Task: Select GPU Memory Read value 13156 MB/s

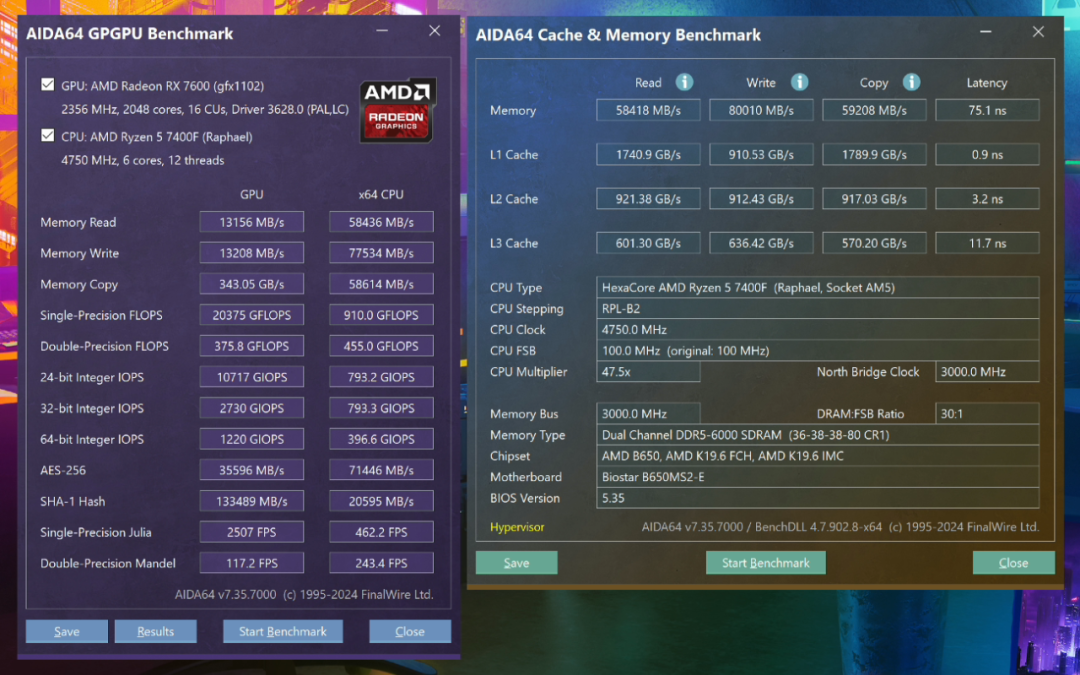Action: (x=251, y=222)
